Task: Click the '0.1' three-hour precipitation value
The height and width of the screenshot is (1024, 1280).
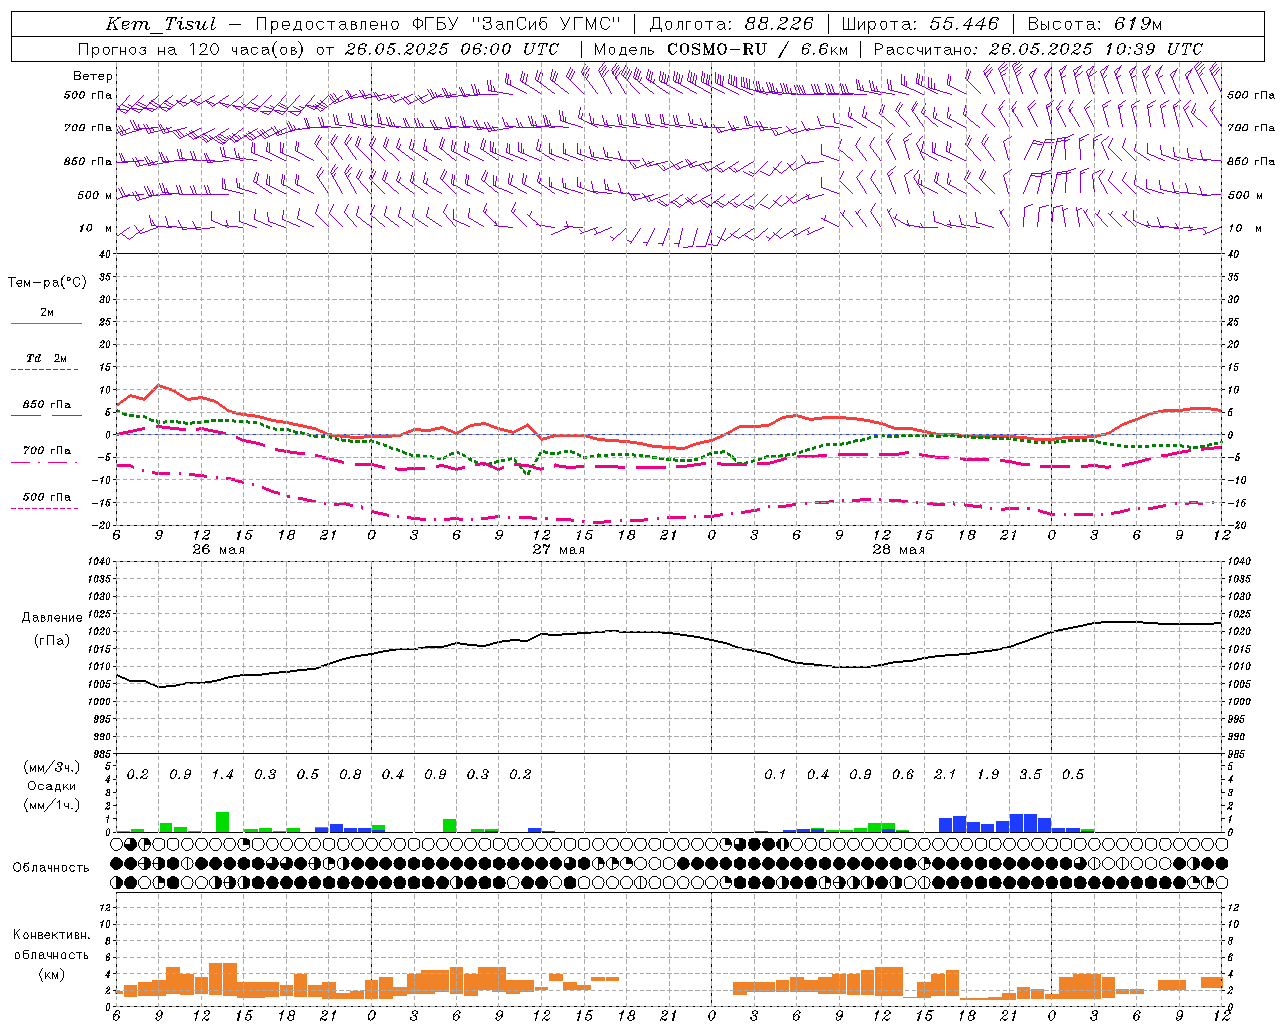Action: point(775,774)
